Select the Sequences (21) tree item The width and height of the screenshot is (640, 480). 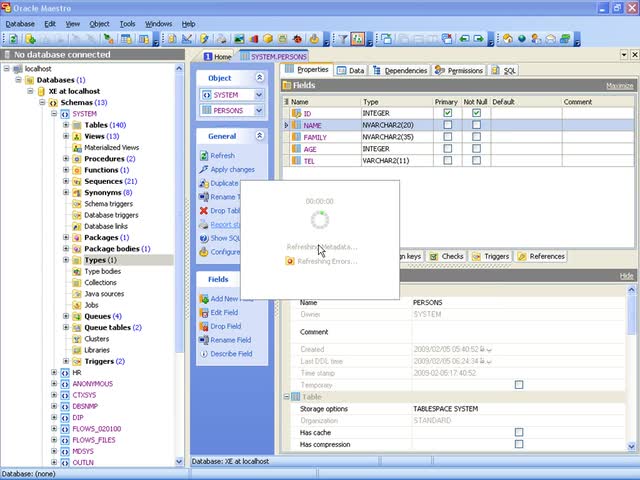coord(111,181)
